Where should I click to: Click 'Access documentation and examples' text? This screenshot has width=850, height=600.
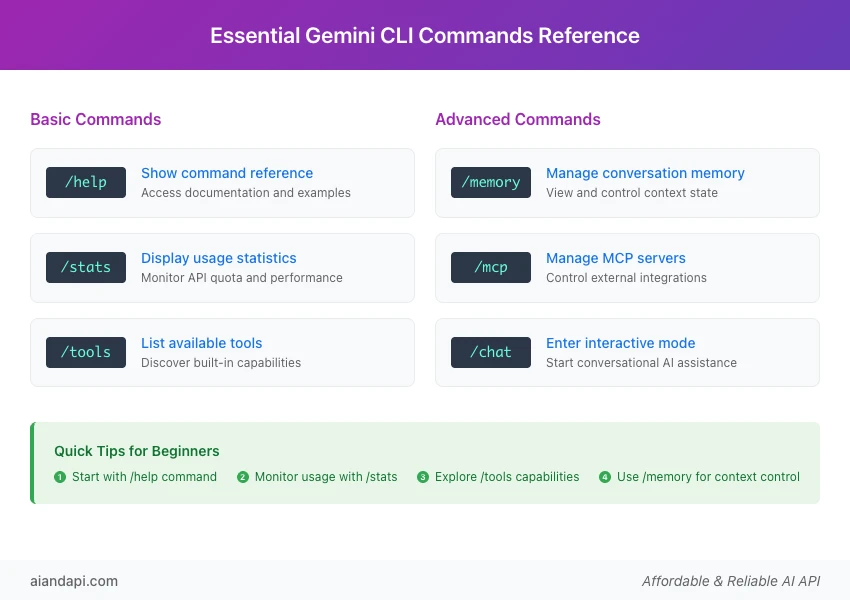tap(246, 193)
